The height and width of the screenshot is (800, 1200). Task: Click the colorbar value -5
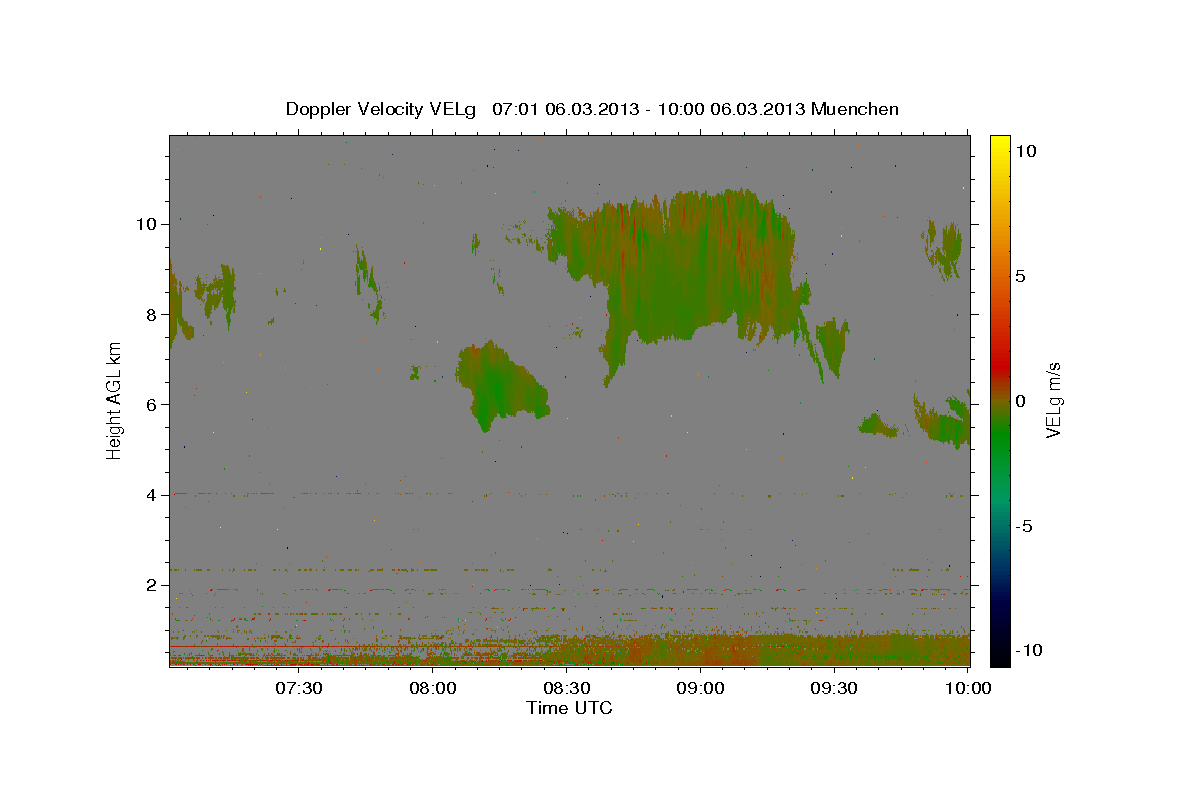pos(1026,526)
